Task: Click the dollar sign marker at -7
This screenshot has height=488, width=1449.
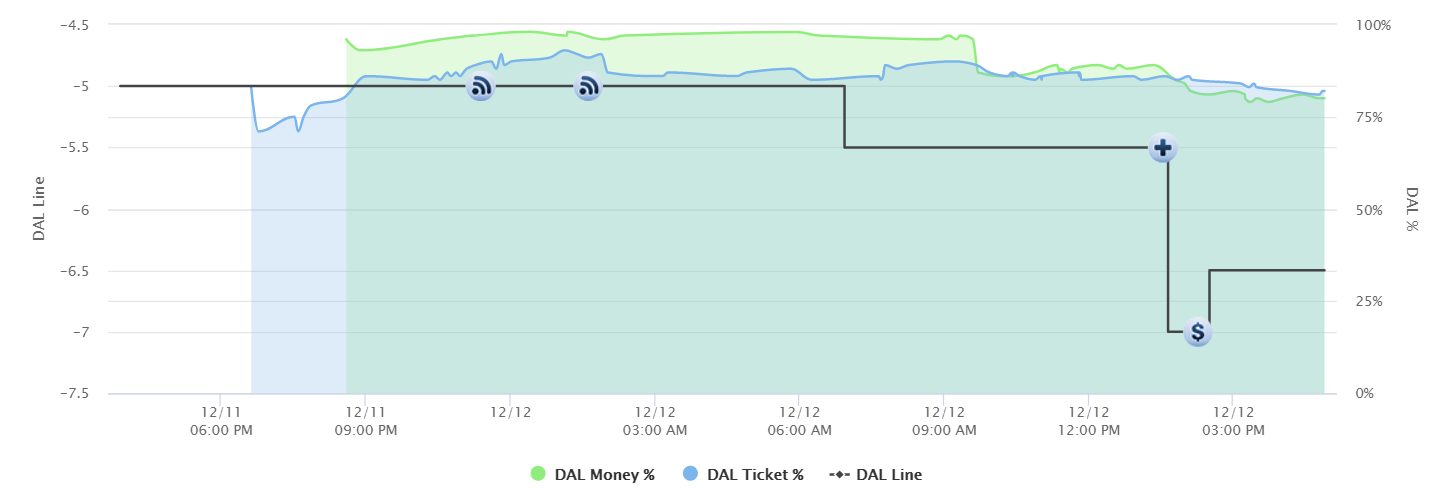Action: 1197,332
